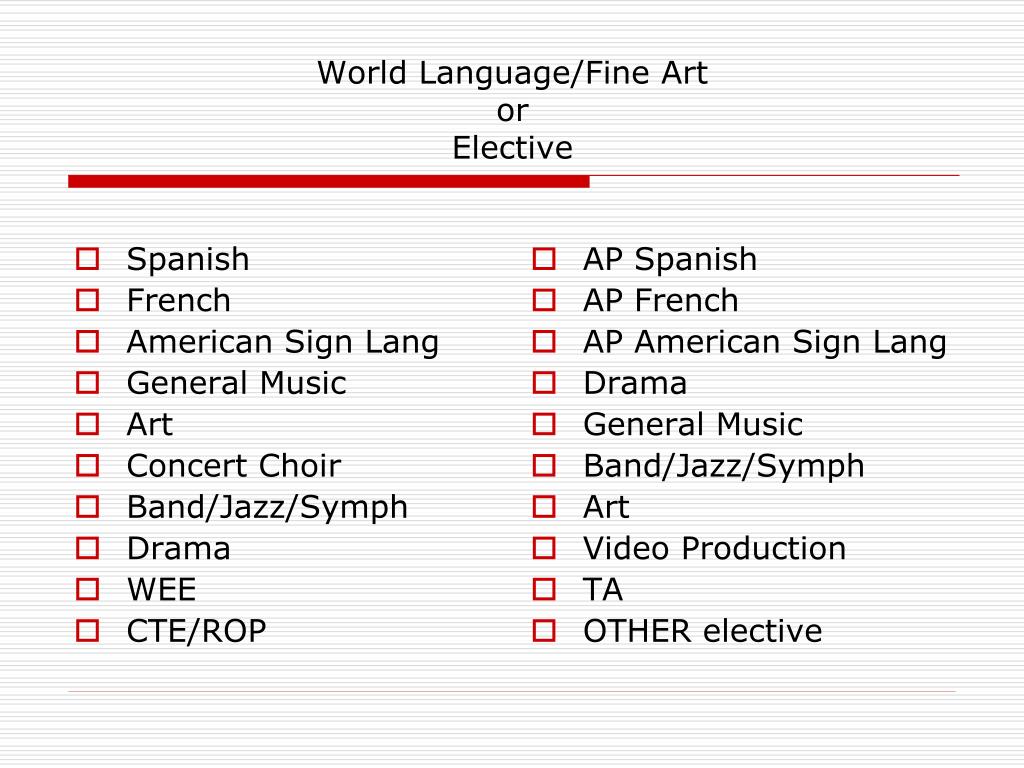Viewport: 1024px width, 768px height.
Task: Tick the AP French checkbox
Action: [544, 300]
